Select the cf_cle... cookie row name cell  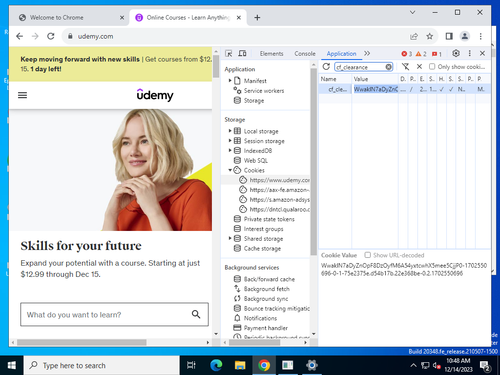click(x=335, y=89)
